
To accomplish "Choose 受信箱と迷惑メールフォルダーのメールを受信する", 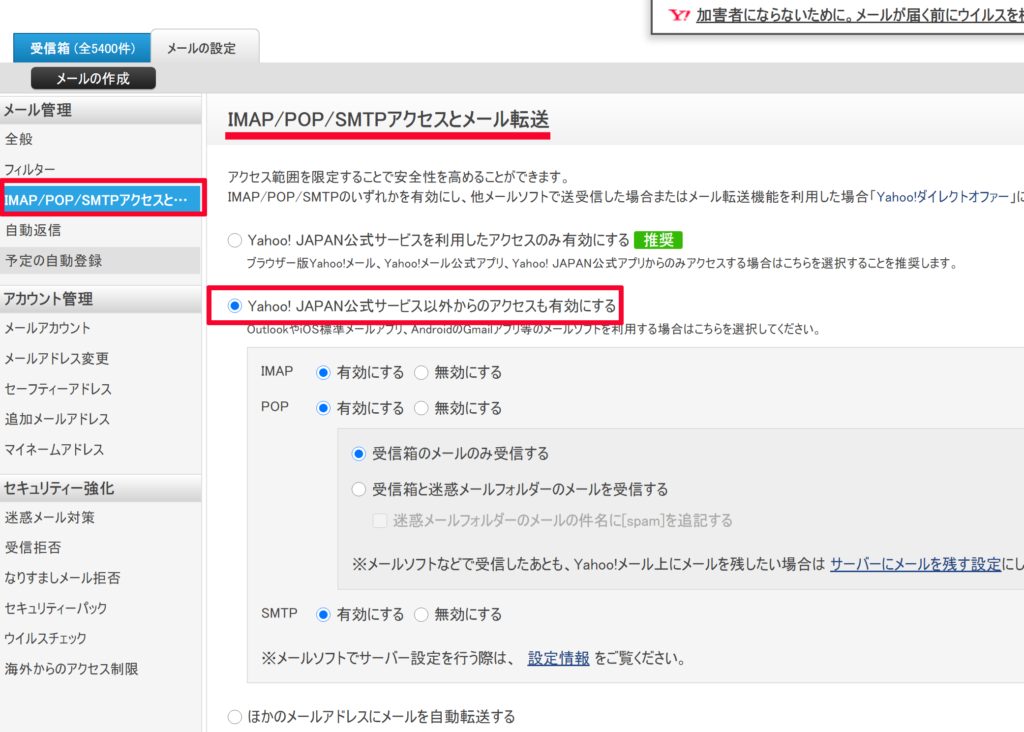I will point(359,490).
